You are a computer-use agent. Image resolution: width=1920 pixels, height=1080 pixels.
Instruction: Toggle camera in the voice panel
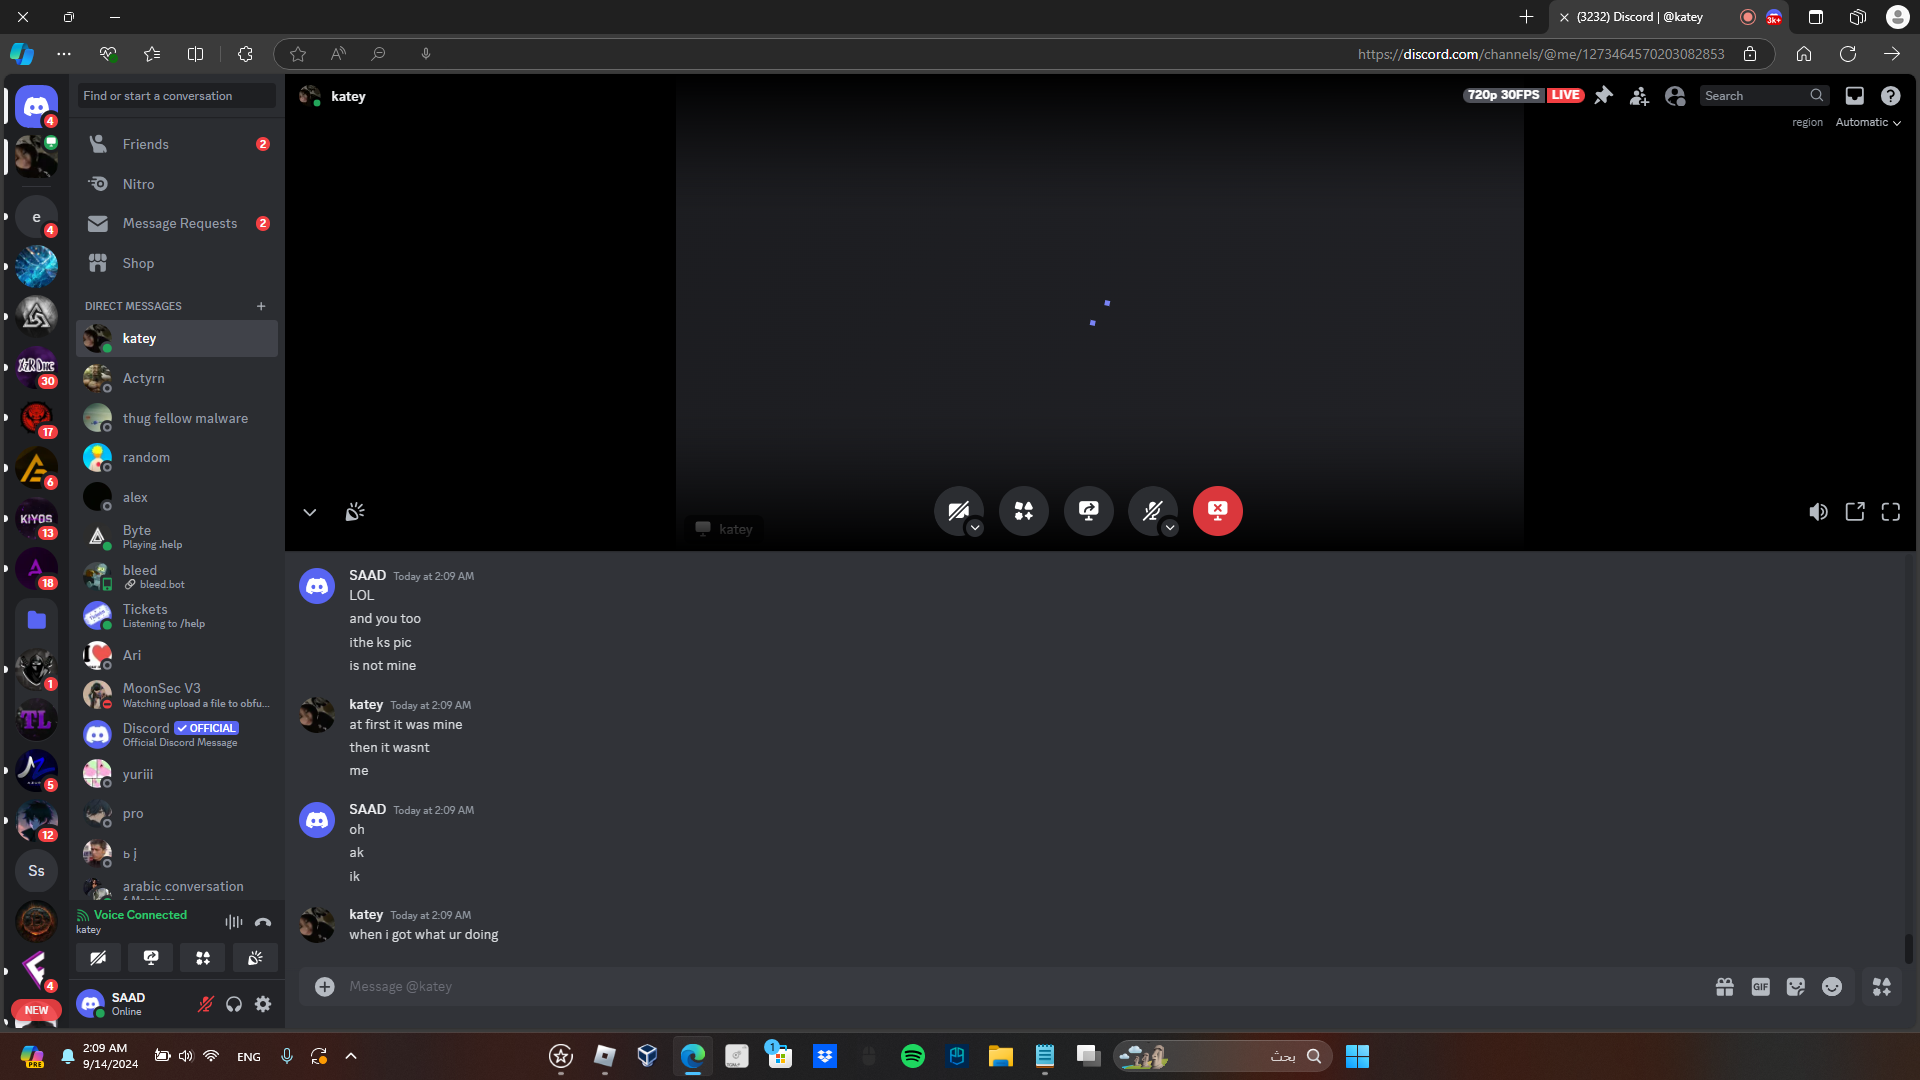(x=98, y=958)
